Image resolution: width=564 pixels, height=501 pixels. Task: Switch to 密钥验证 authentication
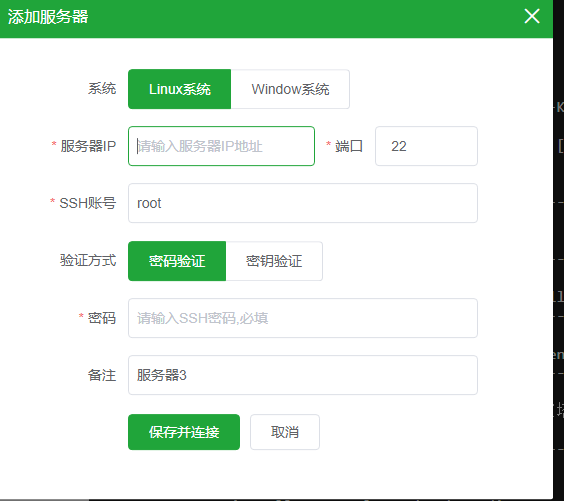click(x=274, y=261)
